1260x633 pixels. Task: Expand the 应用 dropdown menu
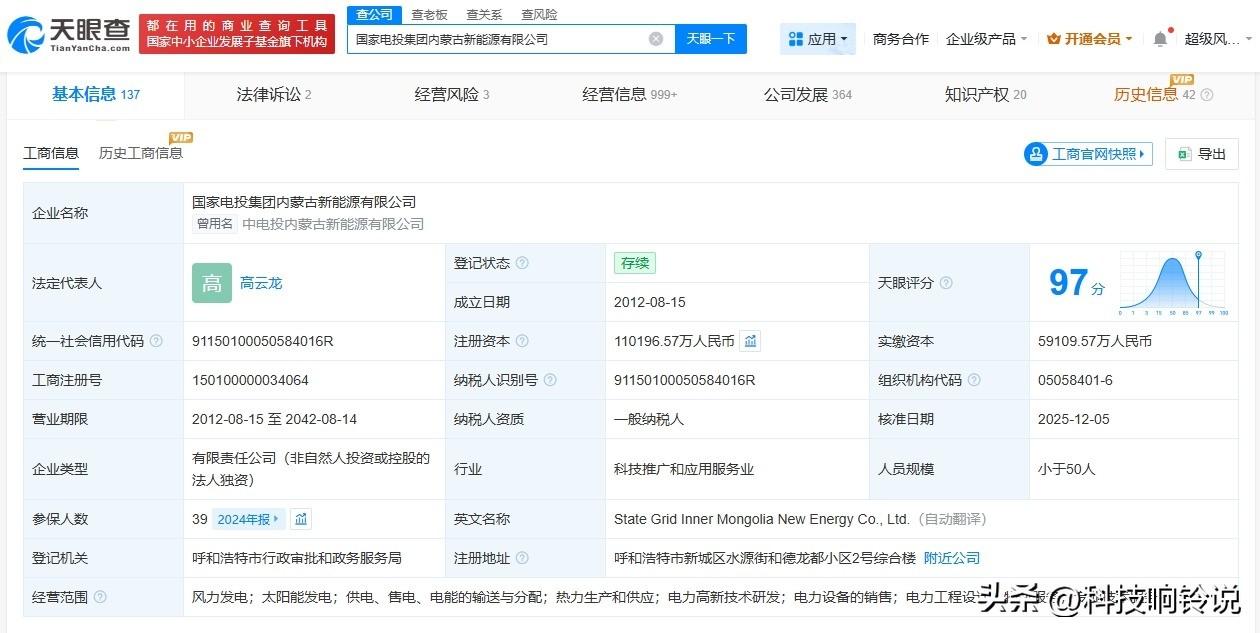coord(818,39)
